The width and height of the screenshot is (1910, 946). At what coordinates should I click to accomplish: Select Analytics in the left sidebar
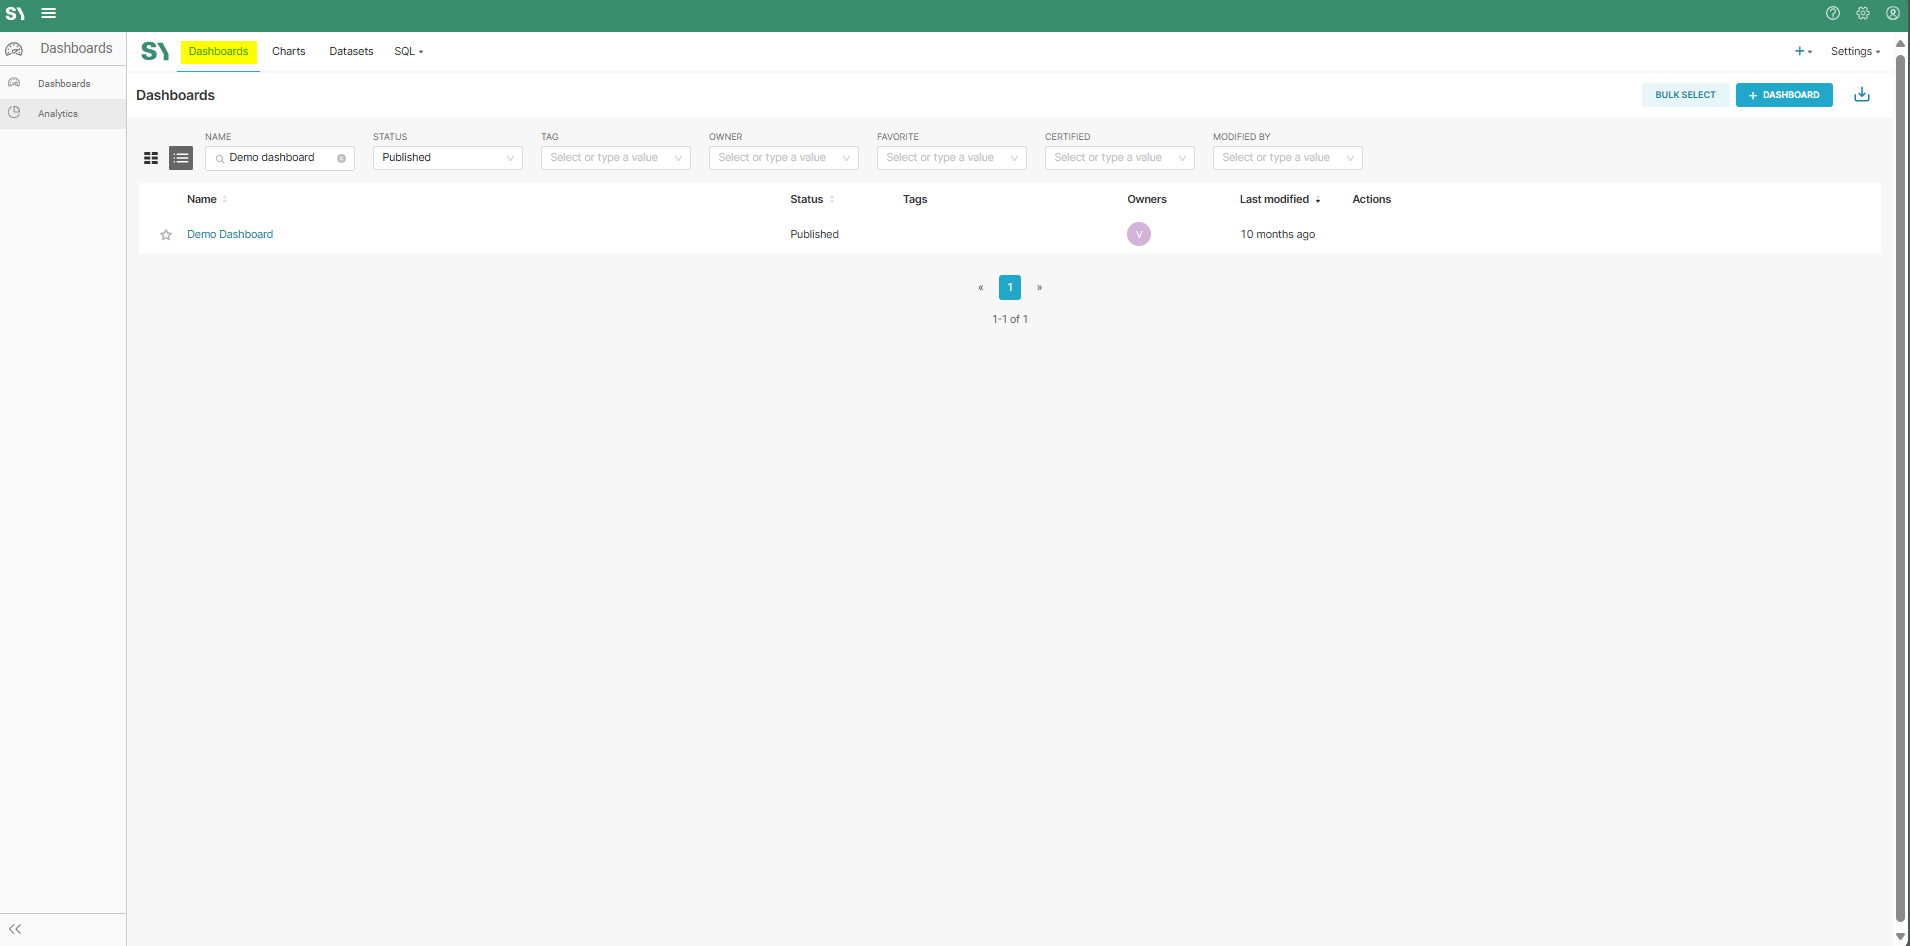pos(58,114)
